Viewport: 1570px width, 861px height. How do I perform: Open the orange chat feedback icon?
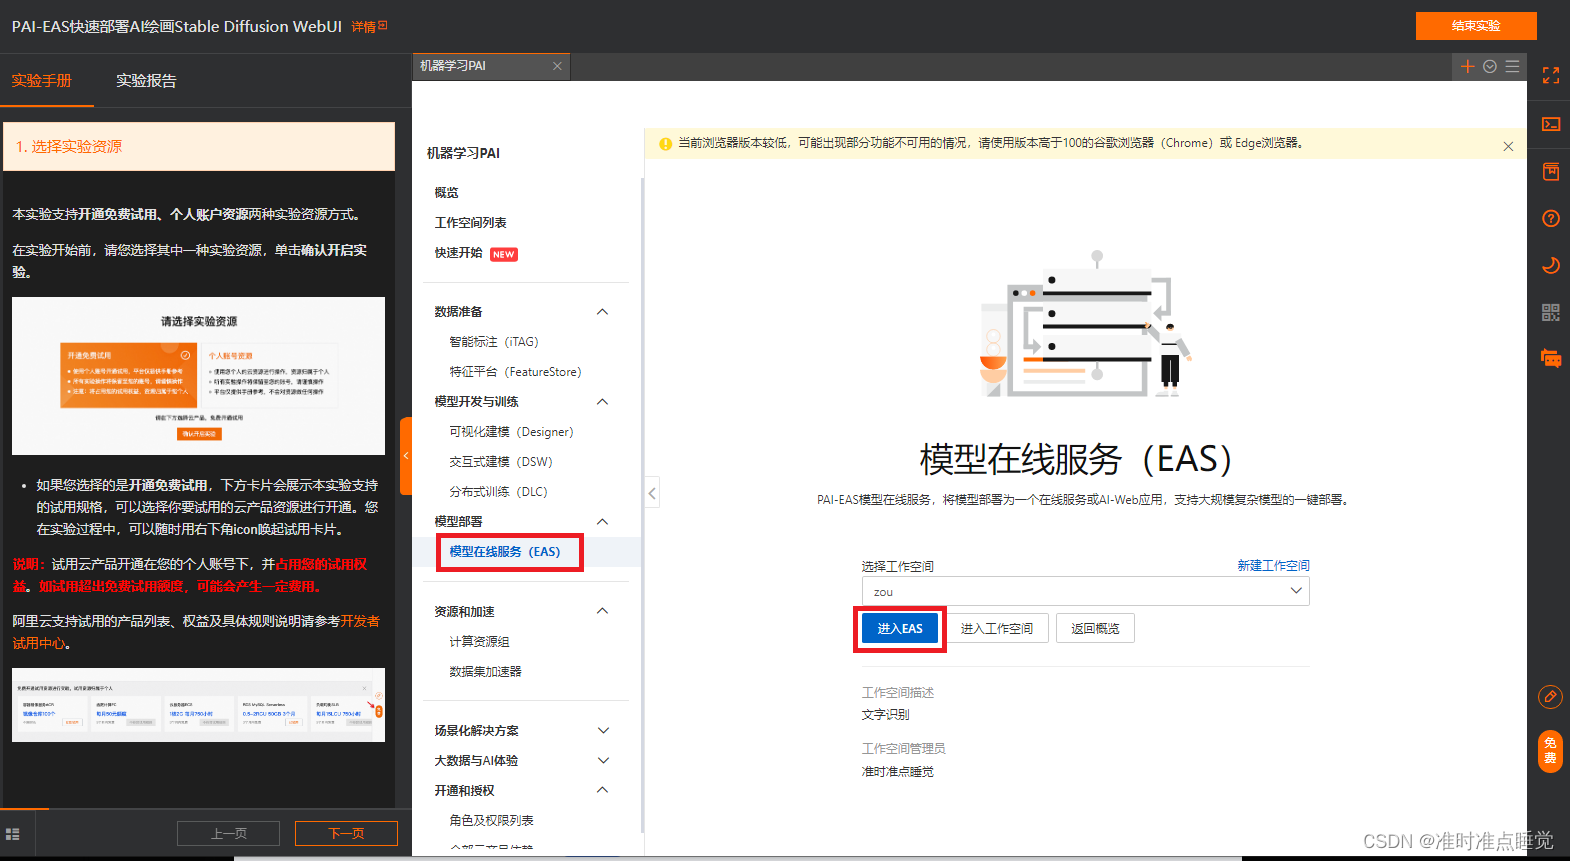(1551, 358)
